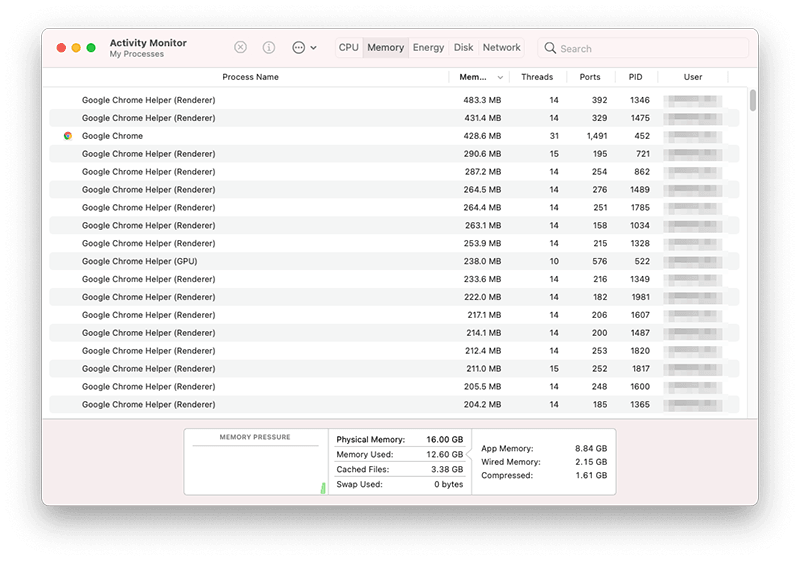Switch to the Network tab
800x561 pixels.
coord(502,47)
